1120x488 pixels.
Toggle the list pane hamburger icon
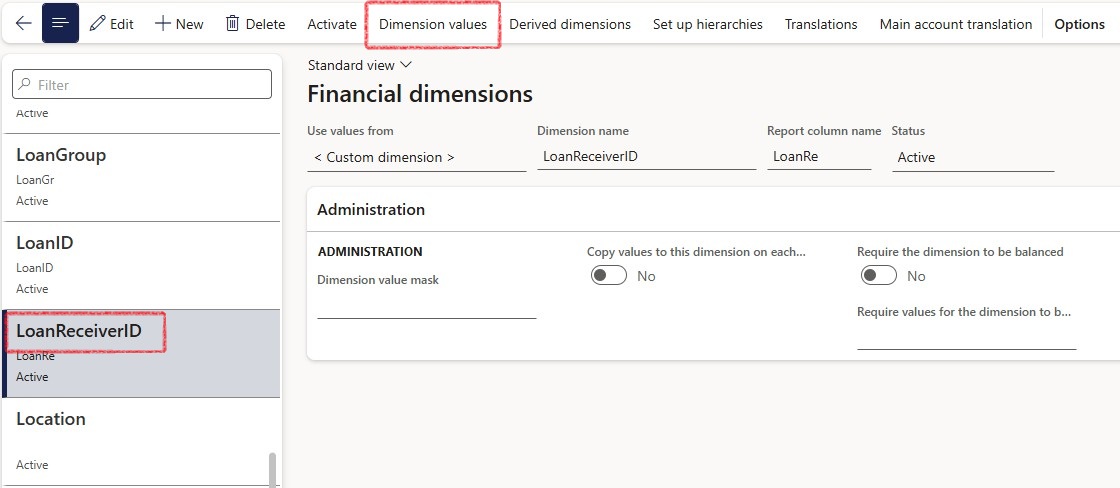pos(61,24)
